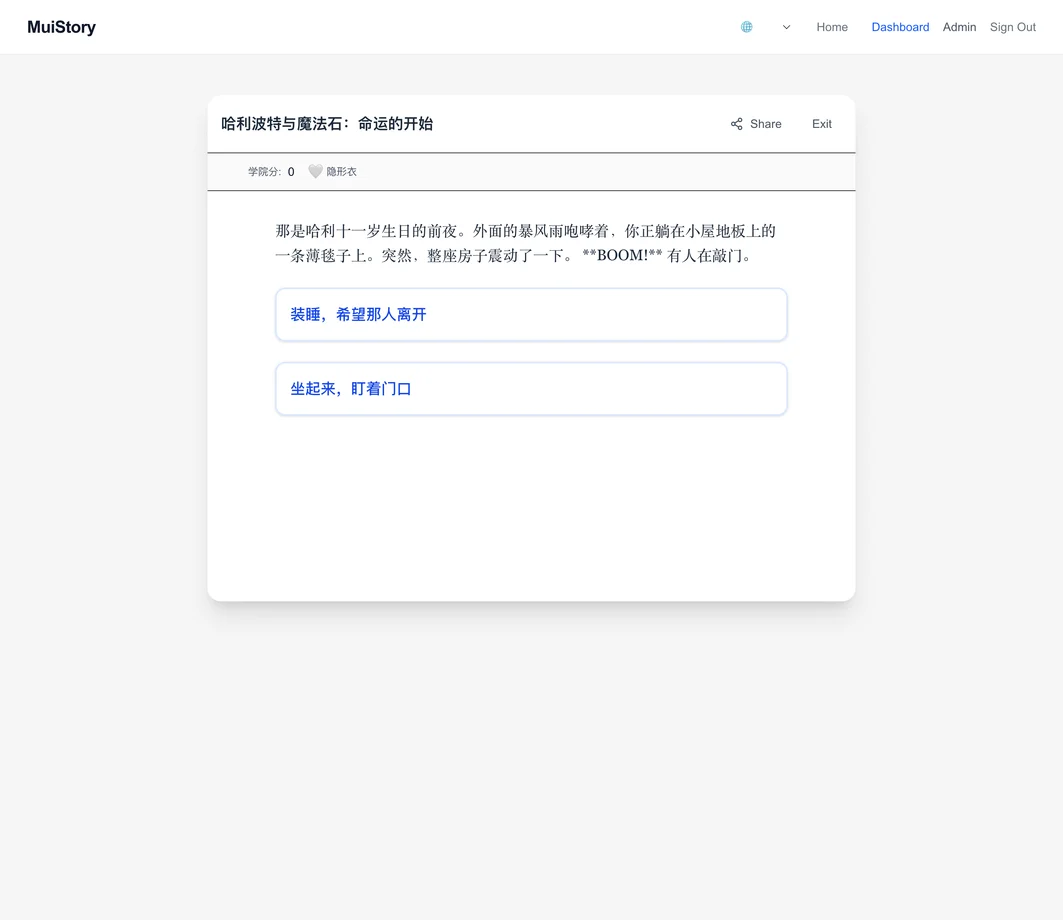Click the story's first line 那是哈利十一岁生日
Image resolution: width=1063 pixels, height=920 pixels.
(525, 231)
